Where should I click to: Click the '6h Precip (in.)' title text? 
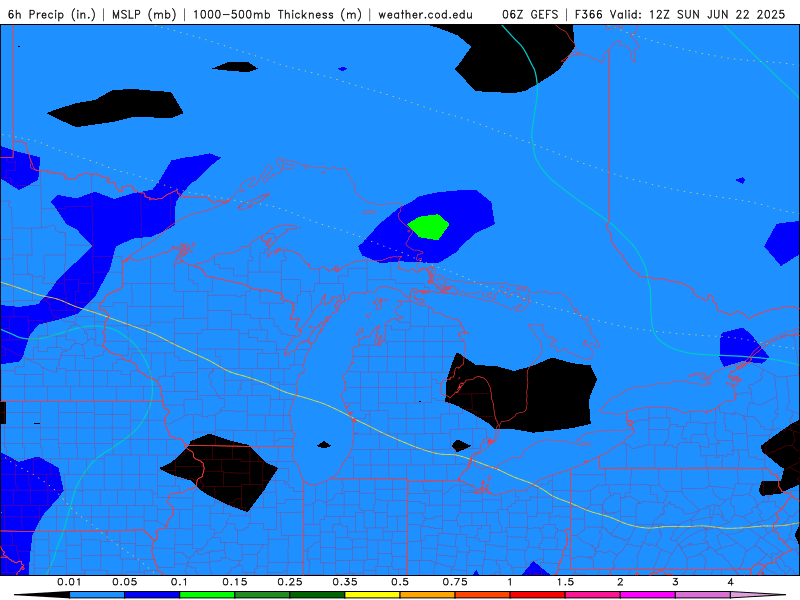click(52, 14)
